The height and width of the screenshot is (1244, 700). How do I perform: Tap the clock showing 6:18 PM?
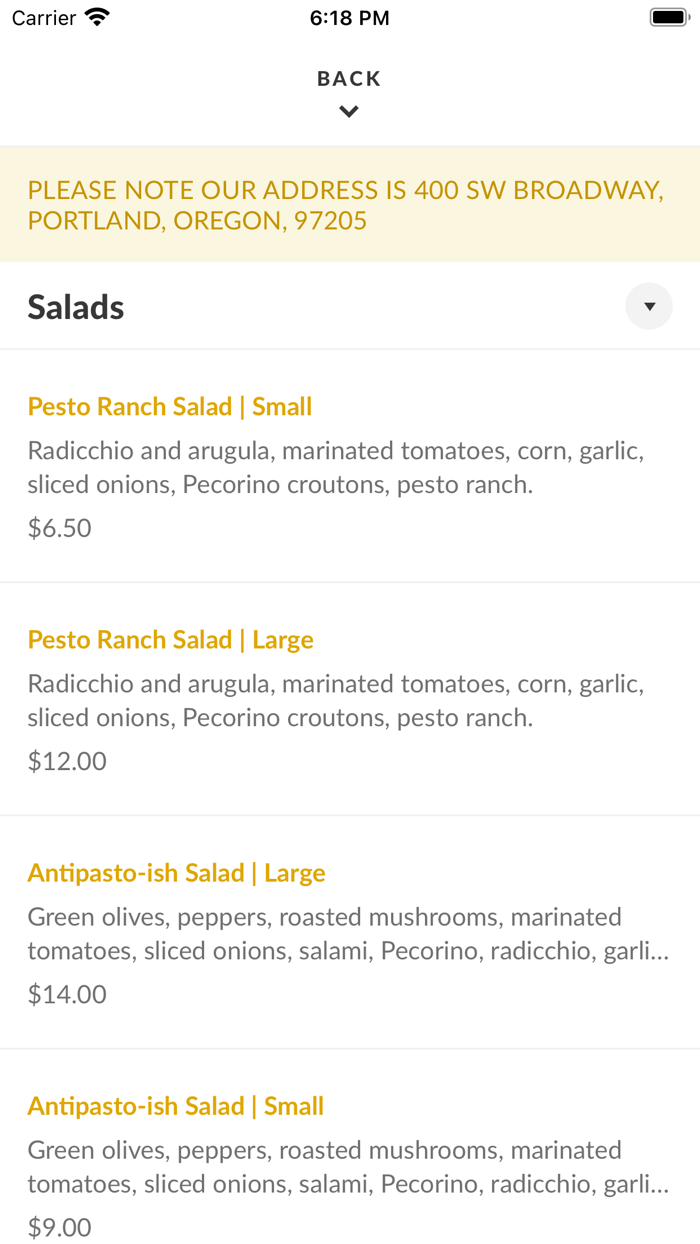(x=349, y=16)
